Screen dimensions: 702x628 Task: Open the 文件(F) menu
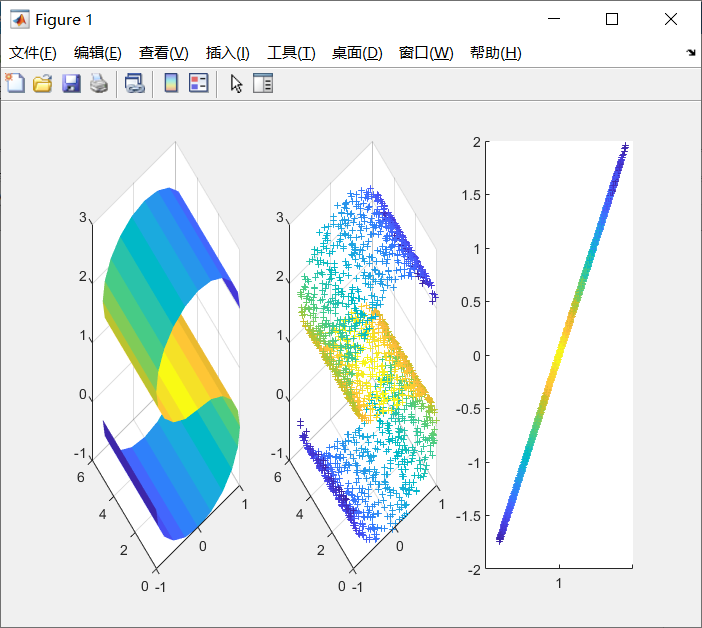33,53
